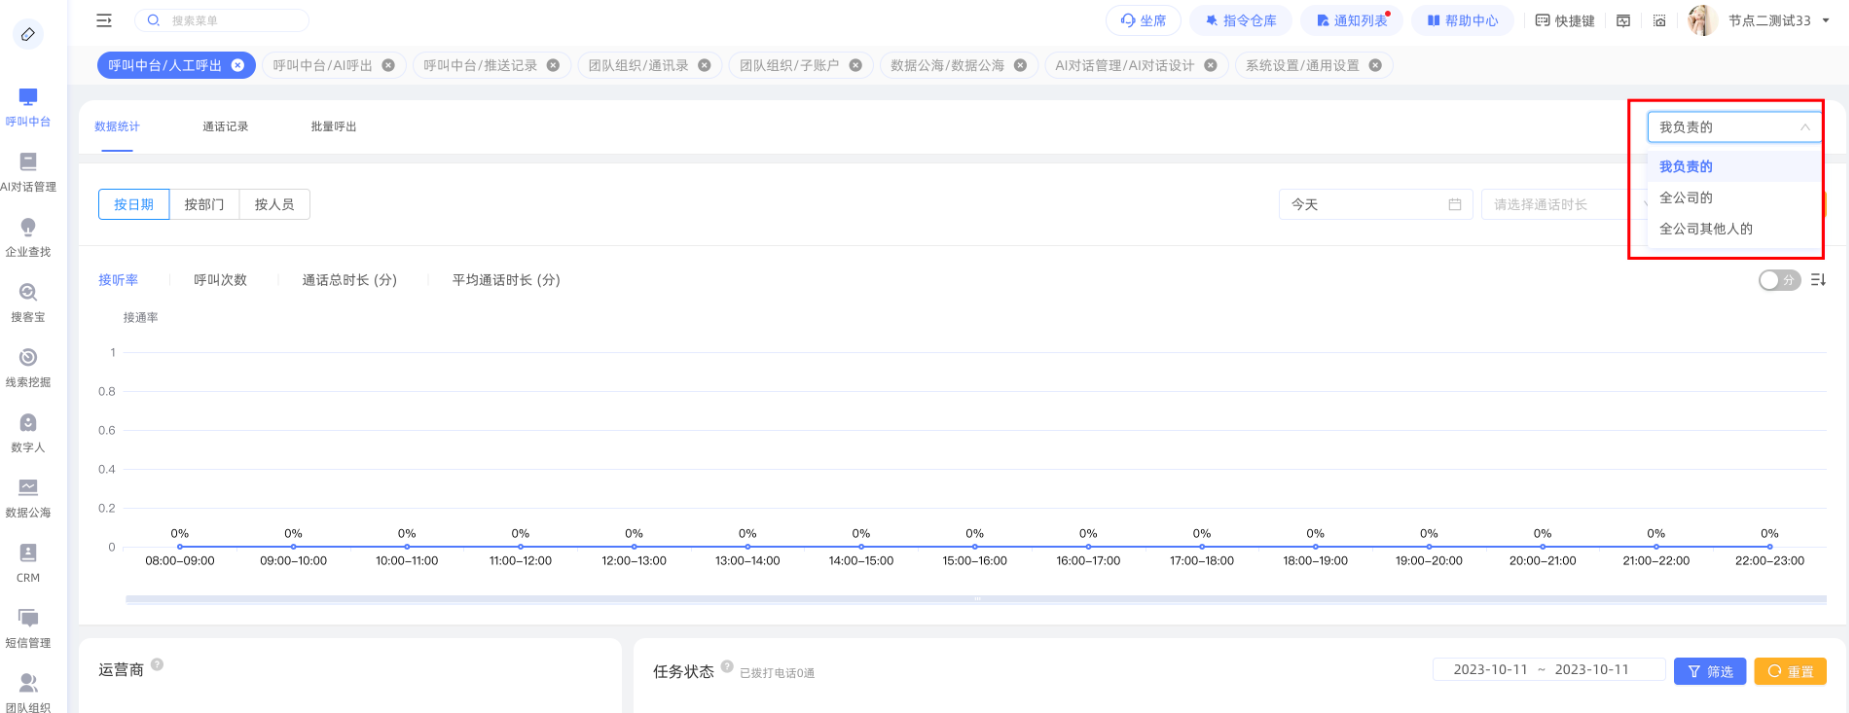Click the sort icon beside the toggle
This screenshot has height=713, width=1849.
pos(1818,280)
